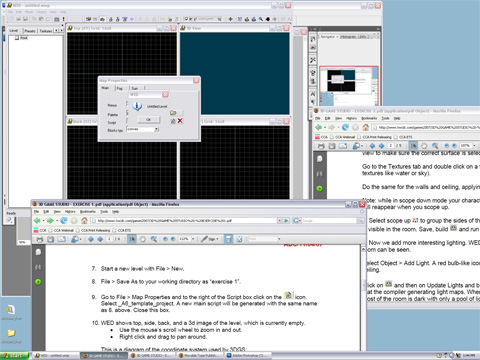Go to next page in Exercise 2 PDF
Viewport: 480px width, 360px height.
pos(381,146)
